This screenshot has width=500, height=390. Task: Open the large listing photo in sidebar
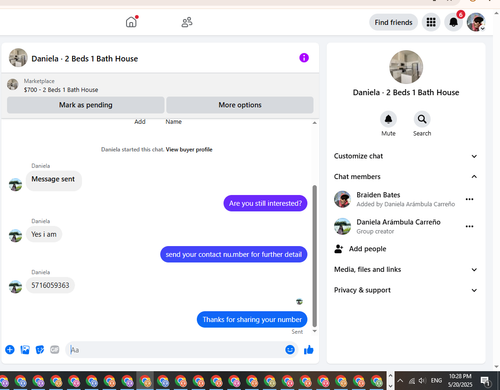coord(406,67)
